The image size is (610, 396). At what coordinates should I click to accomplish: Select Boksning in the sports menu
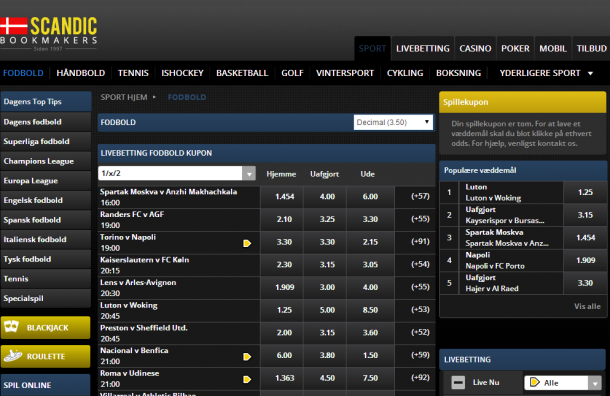pyautogui.click(x=458, y=73)
